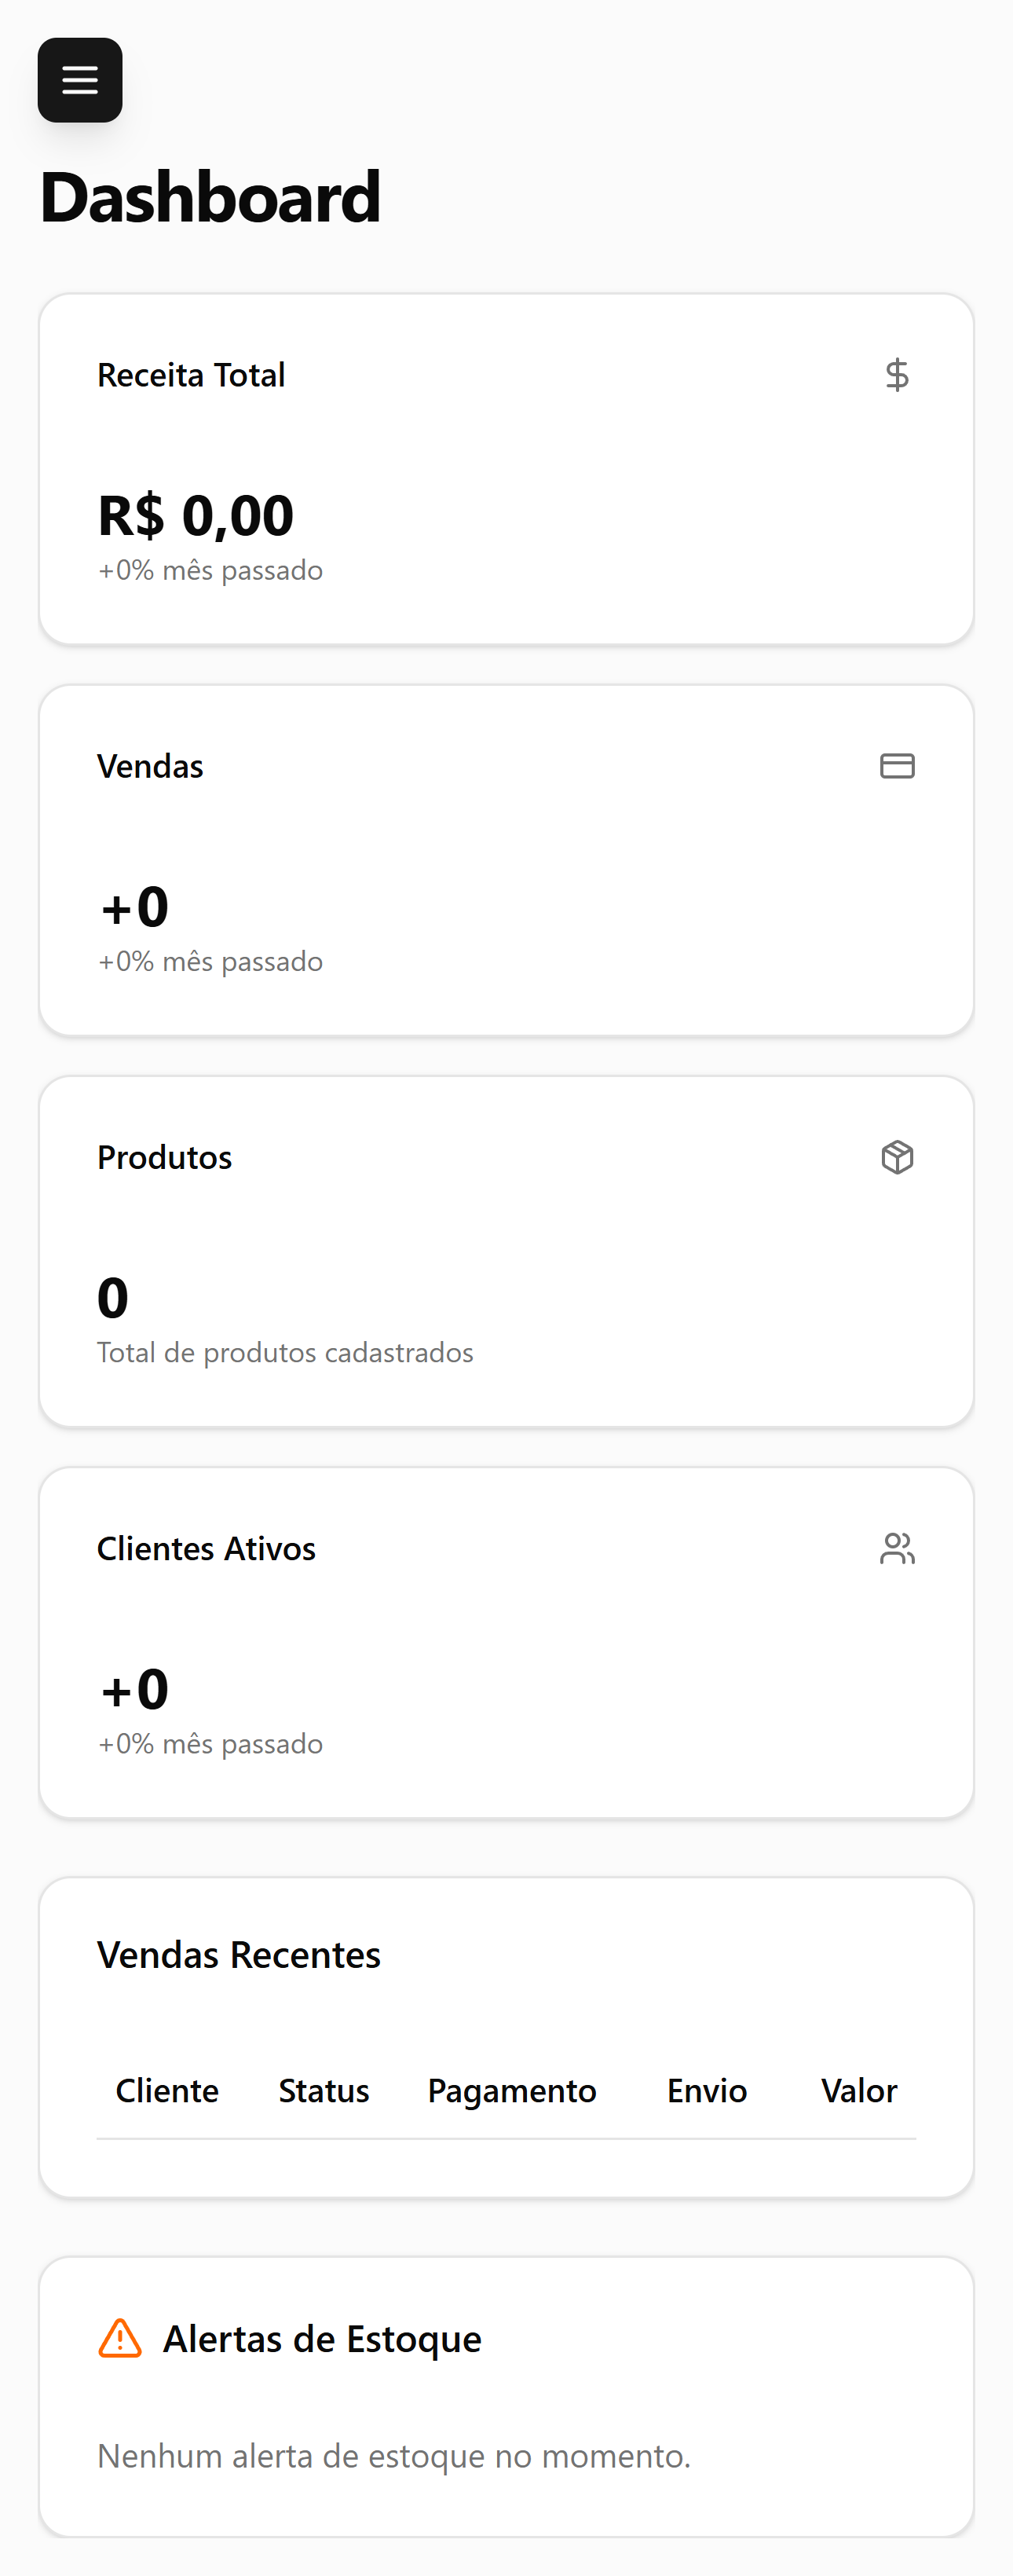Click the R$ 0,00 revenue value
1013x2576 pixels.
(195, 515)
